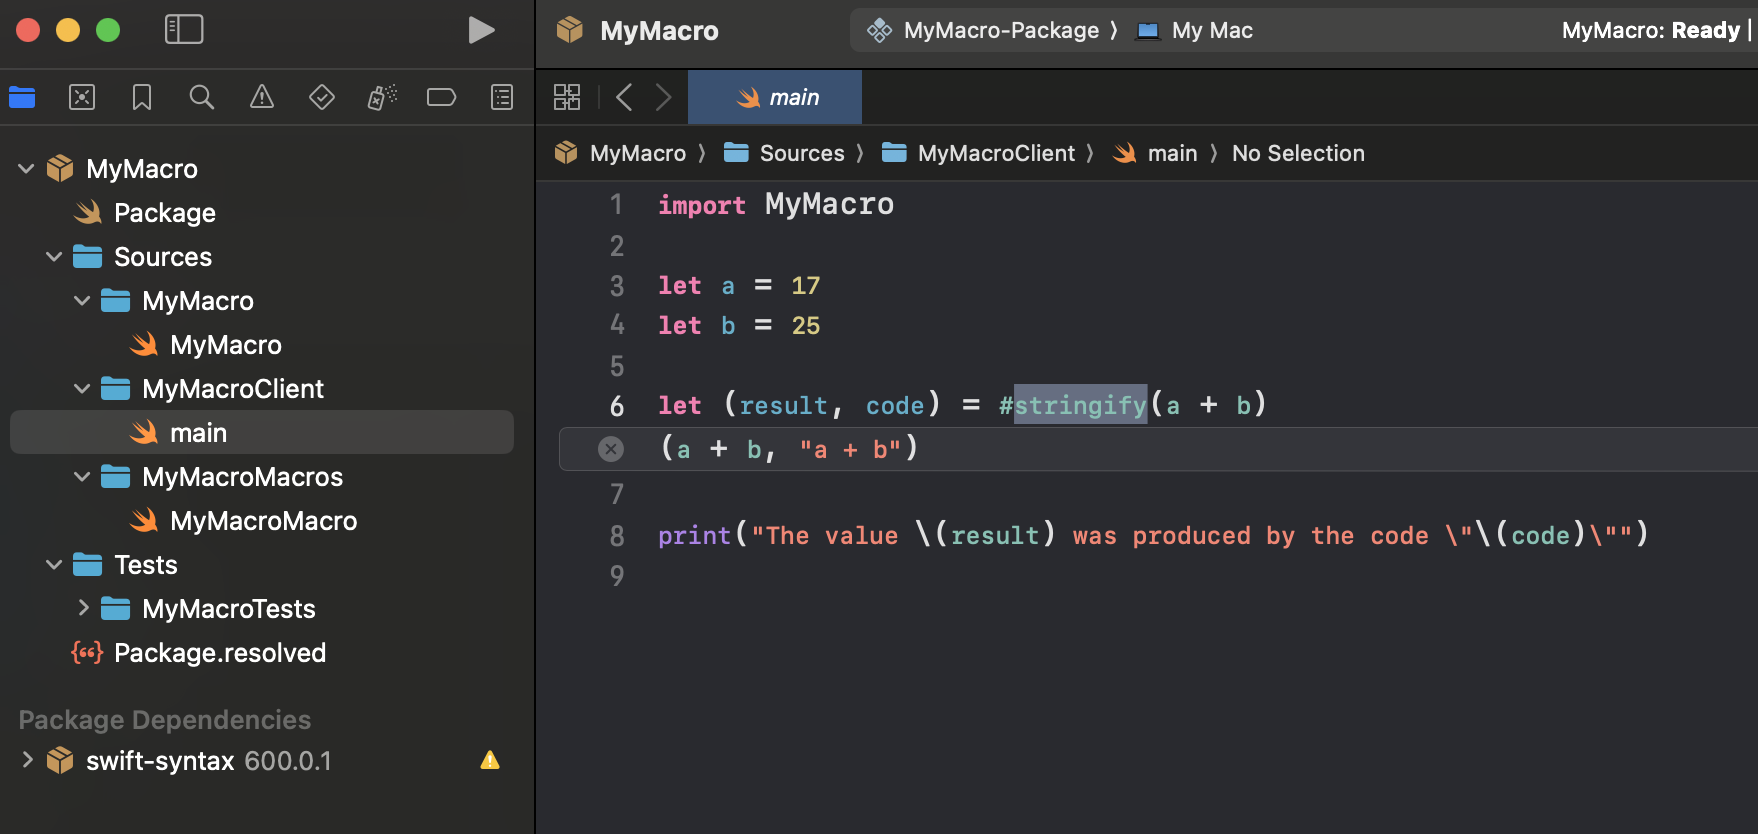Select the MyMacro folder under Sources
This screenshot has height=834, width=1758.
pyautogui.click(x=262, y=300)
